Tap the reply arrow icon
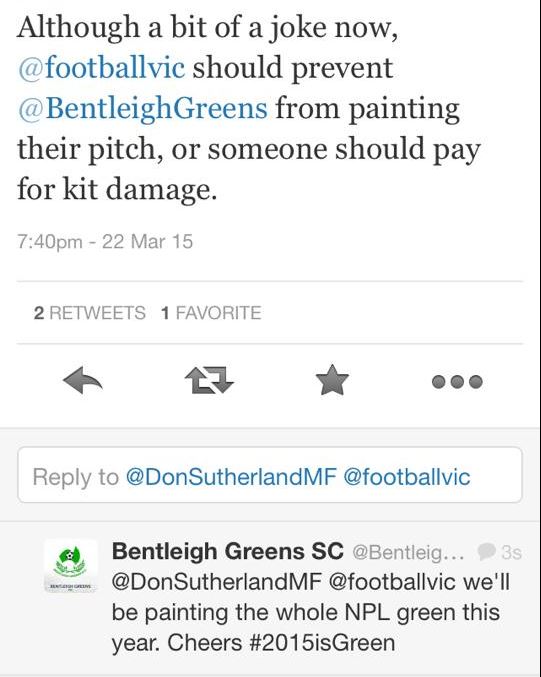The height and width of the screenshot is (677, 541). coord(83,380)
